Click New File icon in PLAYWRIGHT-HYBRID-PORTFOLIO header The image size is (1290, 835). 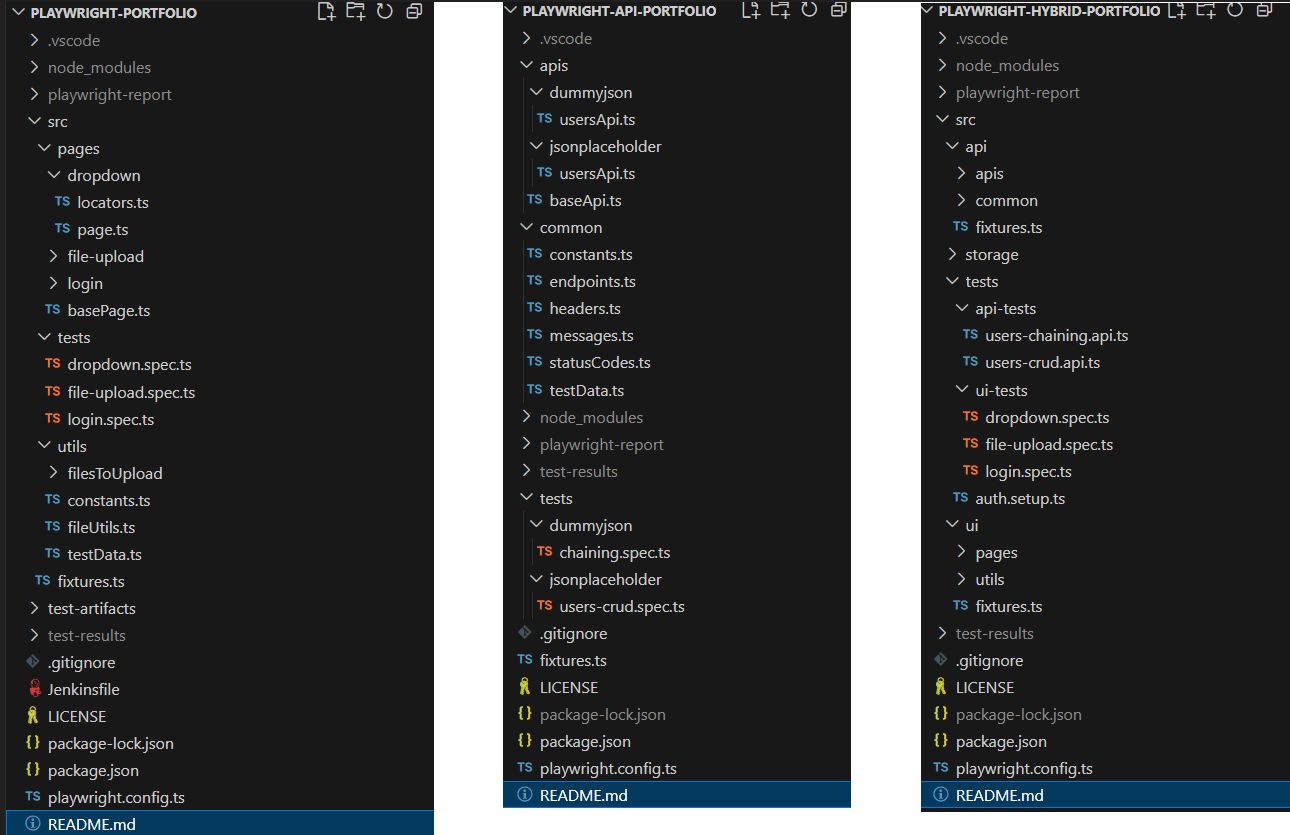coord(1178,10)
